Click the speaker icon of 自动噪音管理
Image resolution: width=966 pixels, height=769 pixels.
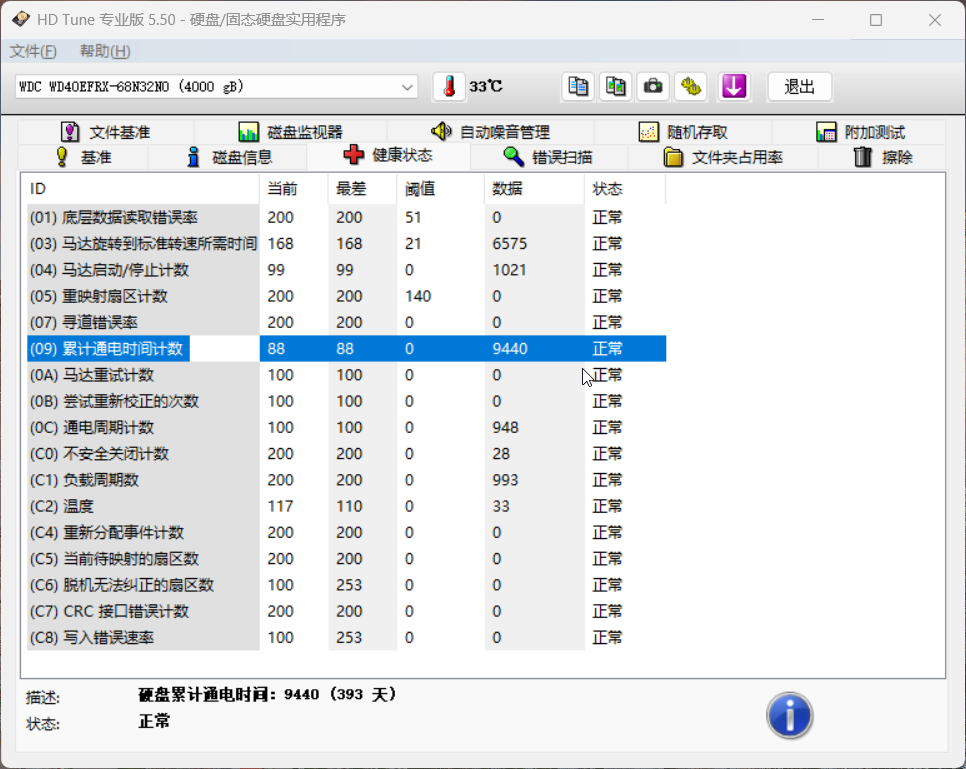(441, 131)
